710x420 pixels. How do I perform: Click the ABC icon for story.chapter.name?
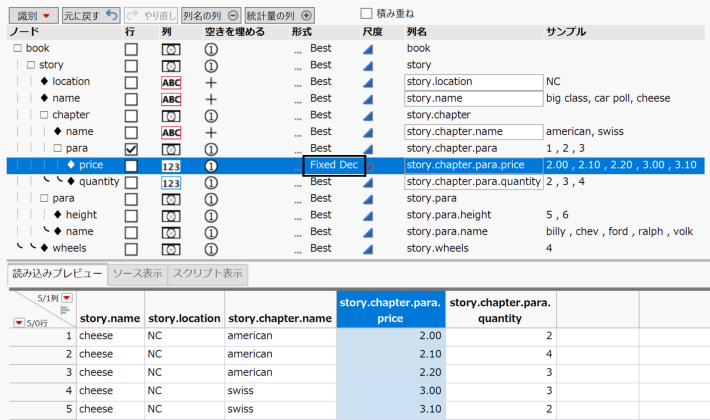(171, 132)
